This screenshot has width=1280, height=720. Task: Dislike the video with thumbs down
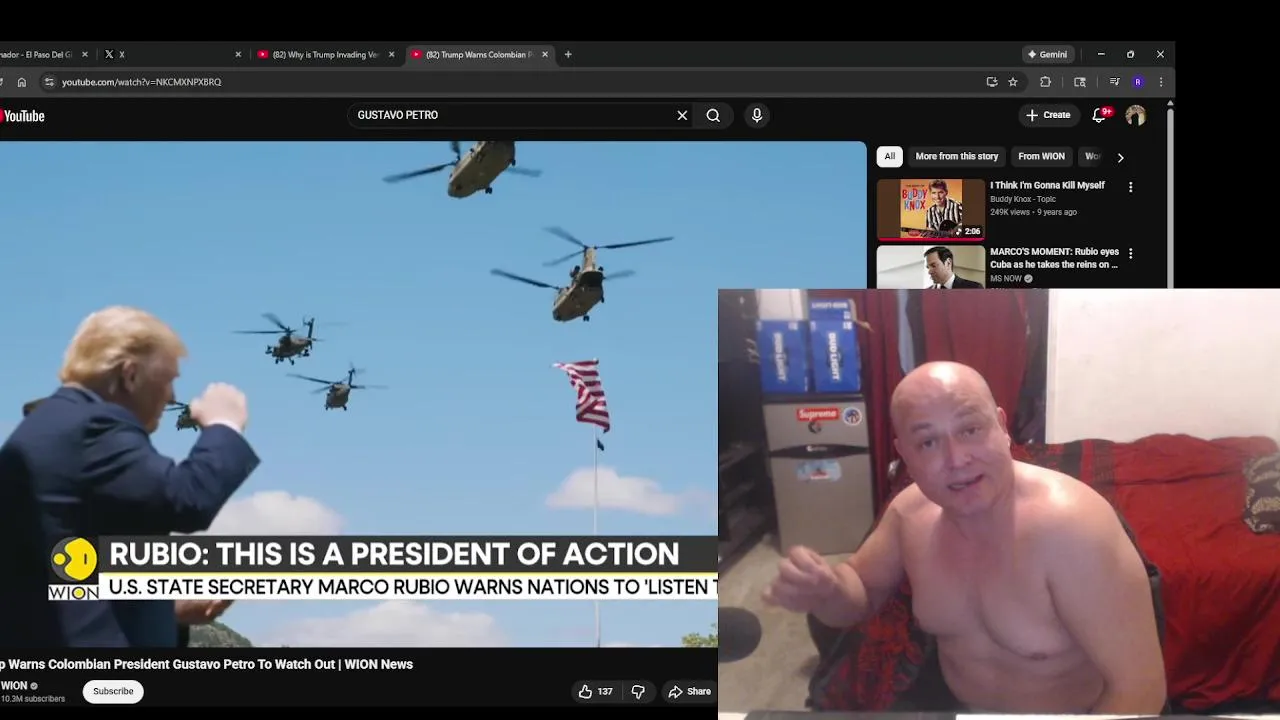[x=638, y=691]
